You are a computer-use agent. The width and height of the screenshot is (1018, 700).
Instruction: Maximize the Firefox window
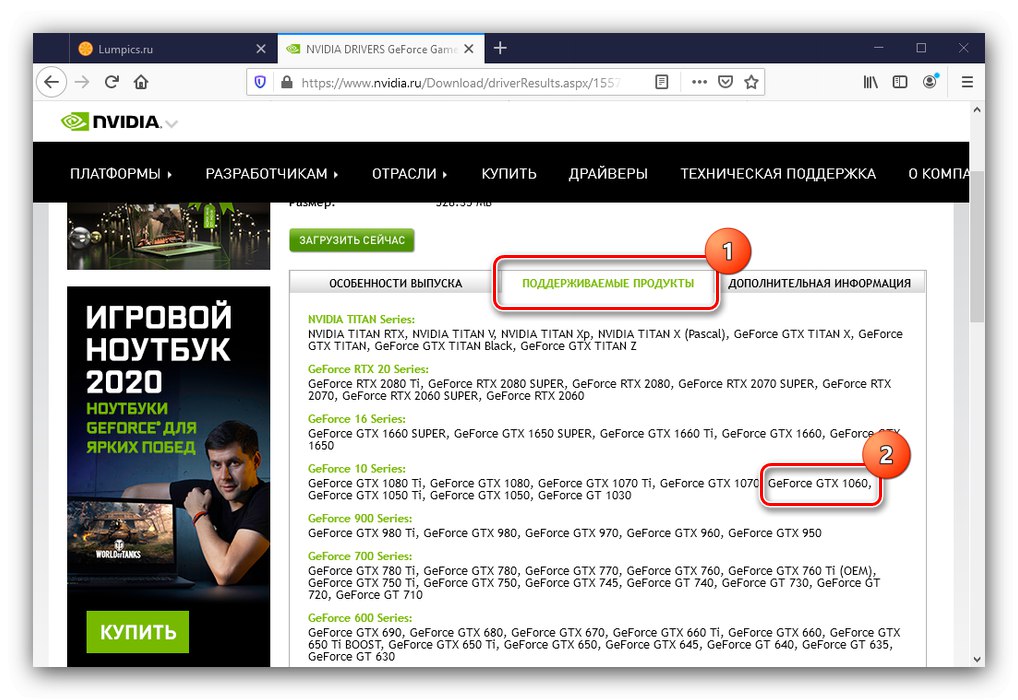pos(921,48)
